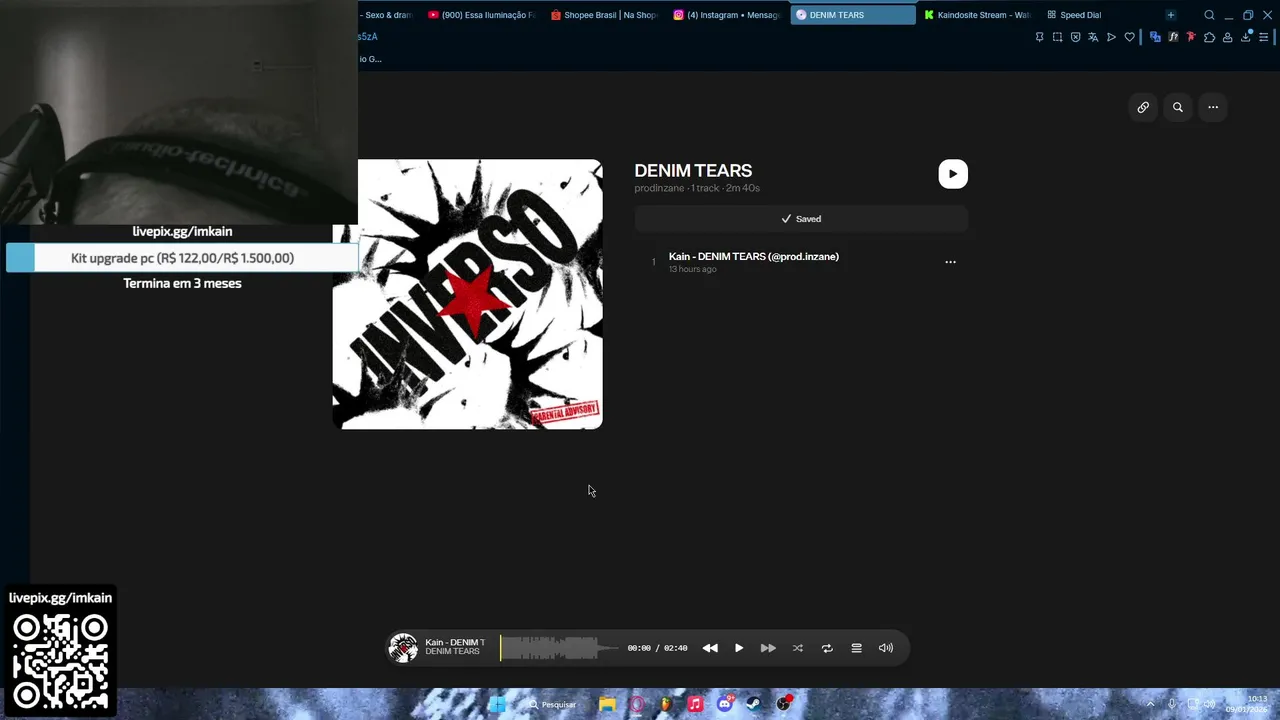Open Steam from the taskbar
The width and height of the screenshot is (1280, 720).
pos(754,704)
